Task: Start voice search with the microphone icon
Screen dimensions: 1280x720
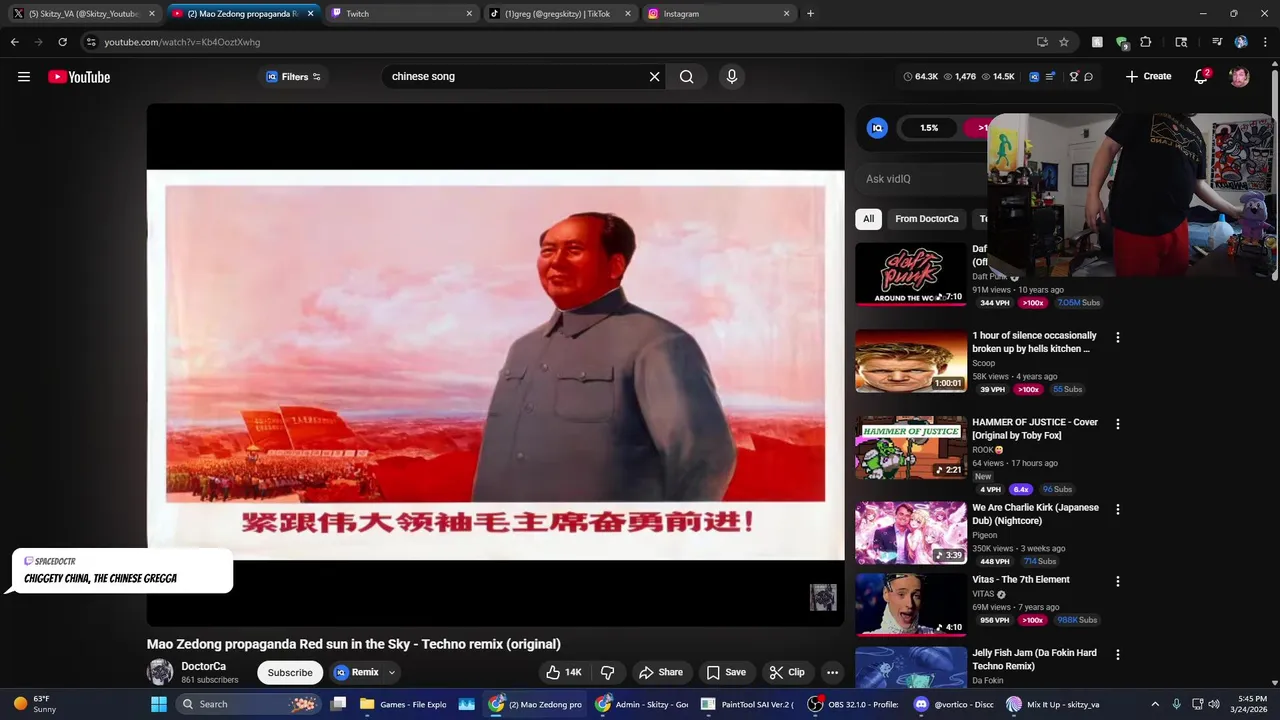Action: tap(732, 77)
